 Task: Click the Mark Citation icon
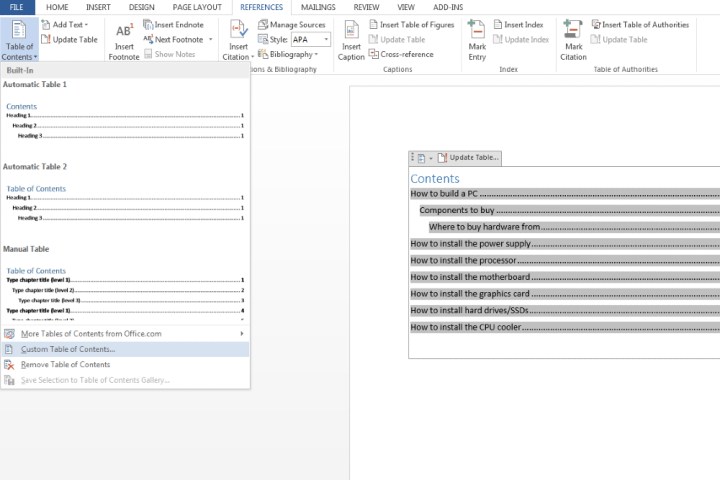[573, 30]
